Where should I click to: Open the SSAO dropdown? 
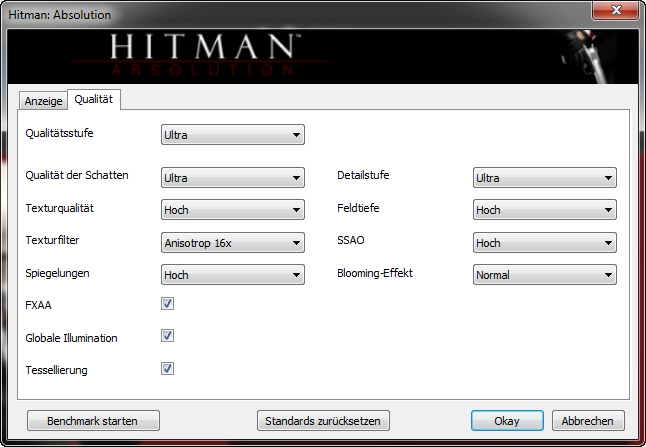[x=545, y=243]
